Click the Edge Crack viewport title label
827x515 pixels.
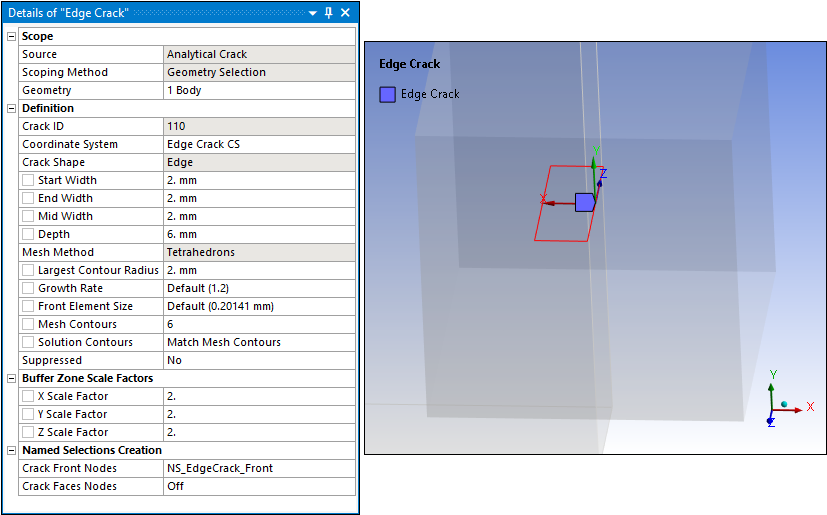coord(409,64)
